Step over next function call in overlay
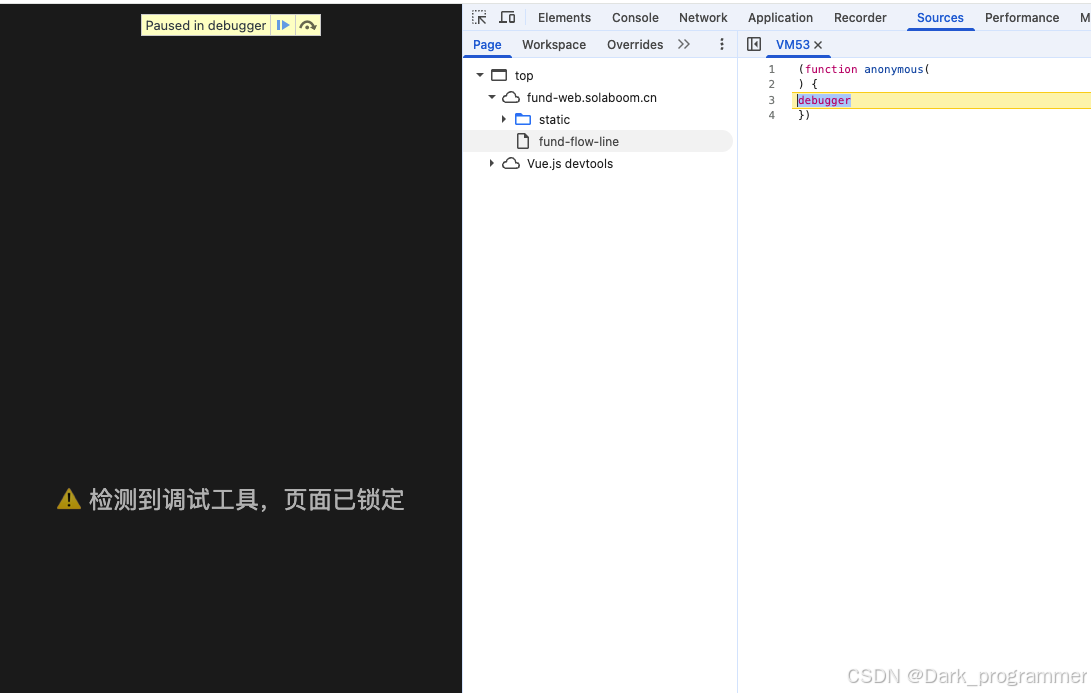The height and width of the screenshot is (693, 1091). point(308,25)
